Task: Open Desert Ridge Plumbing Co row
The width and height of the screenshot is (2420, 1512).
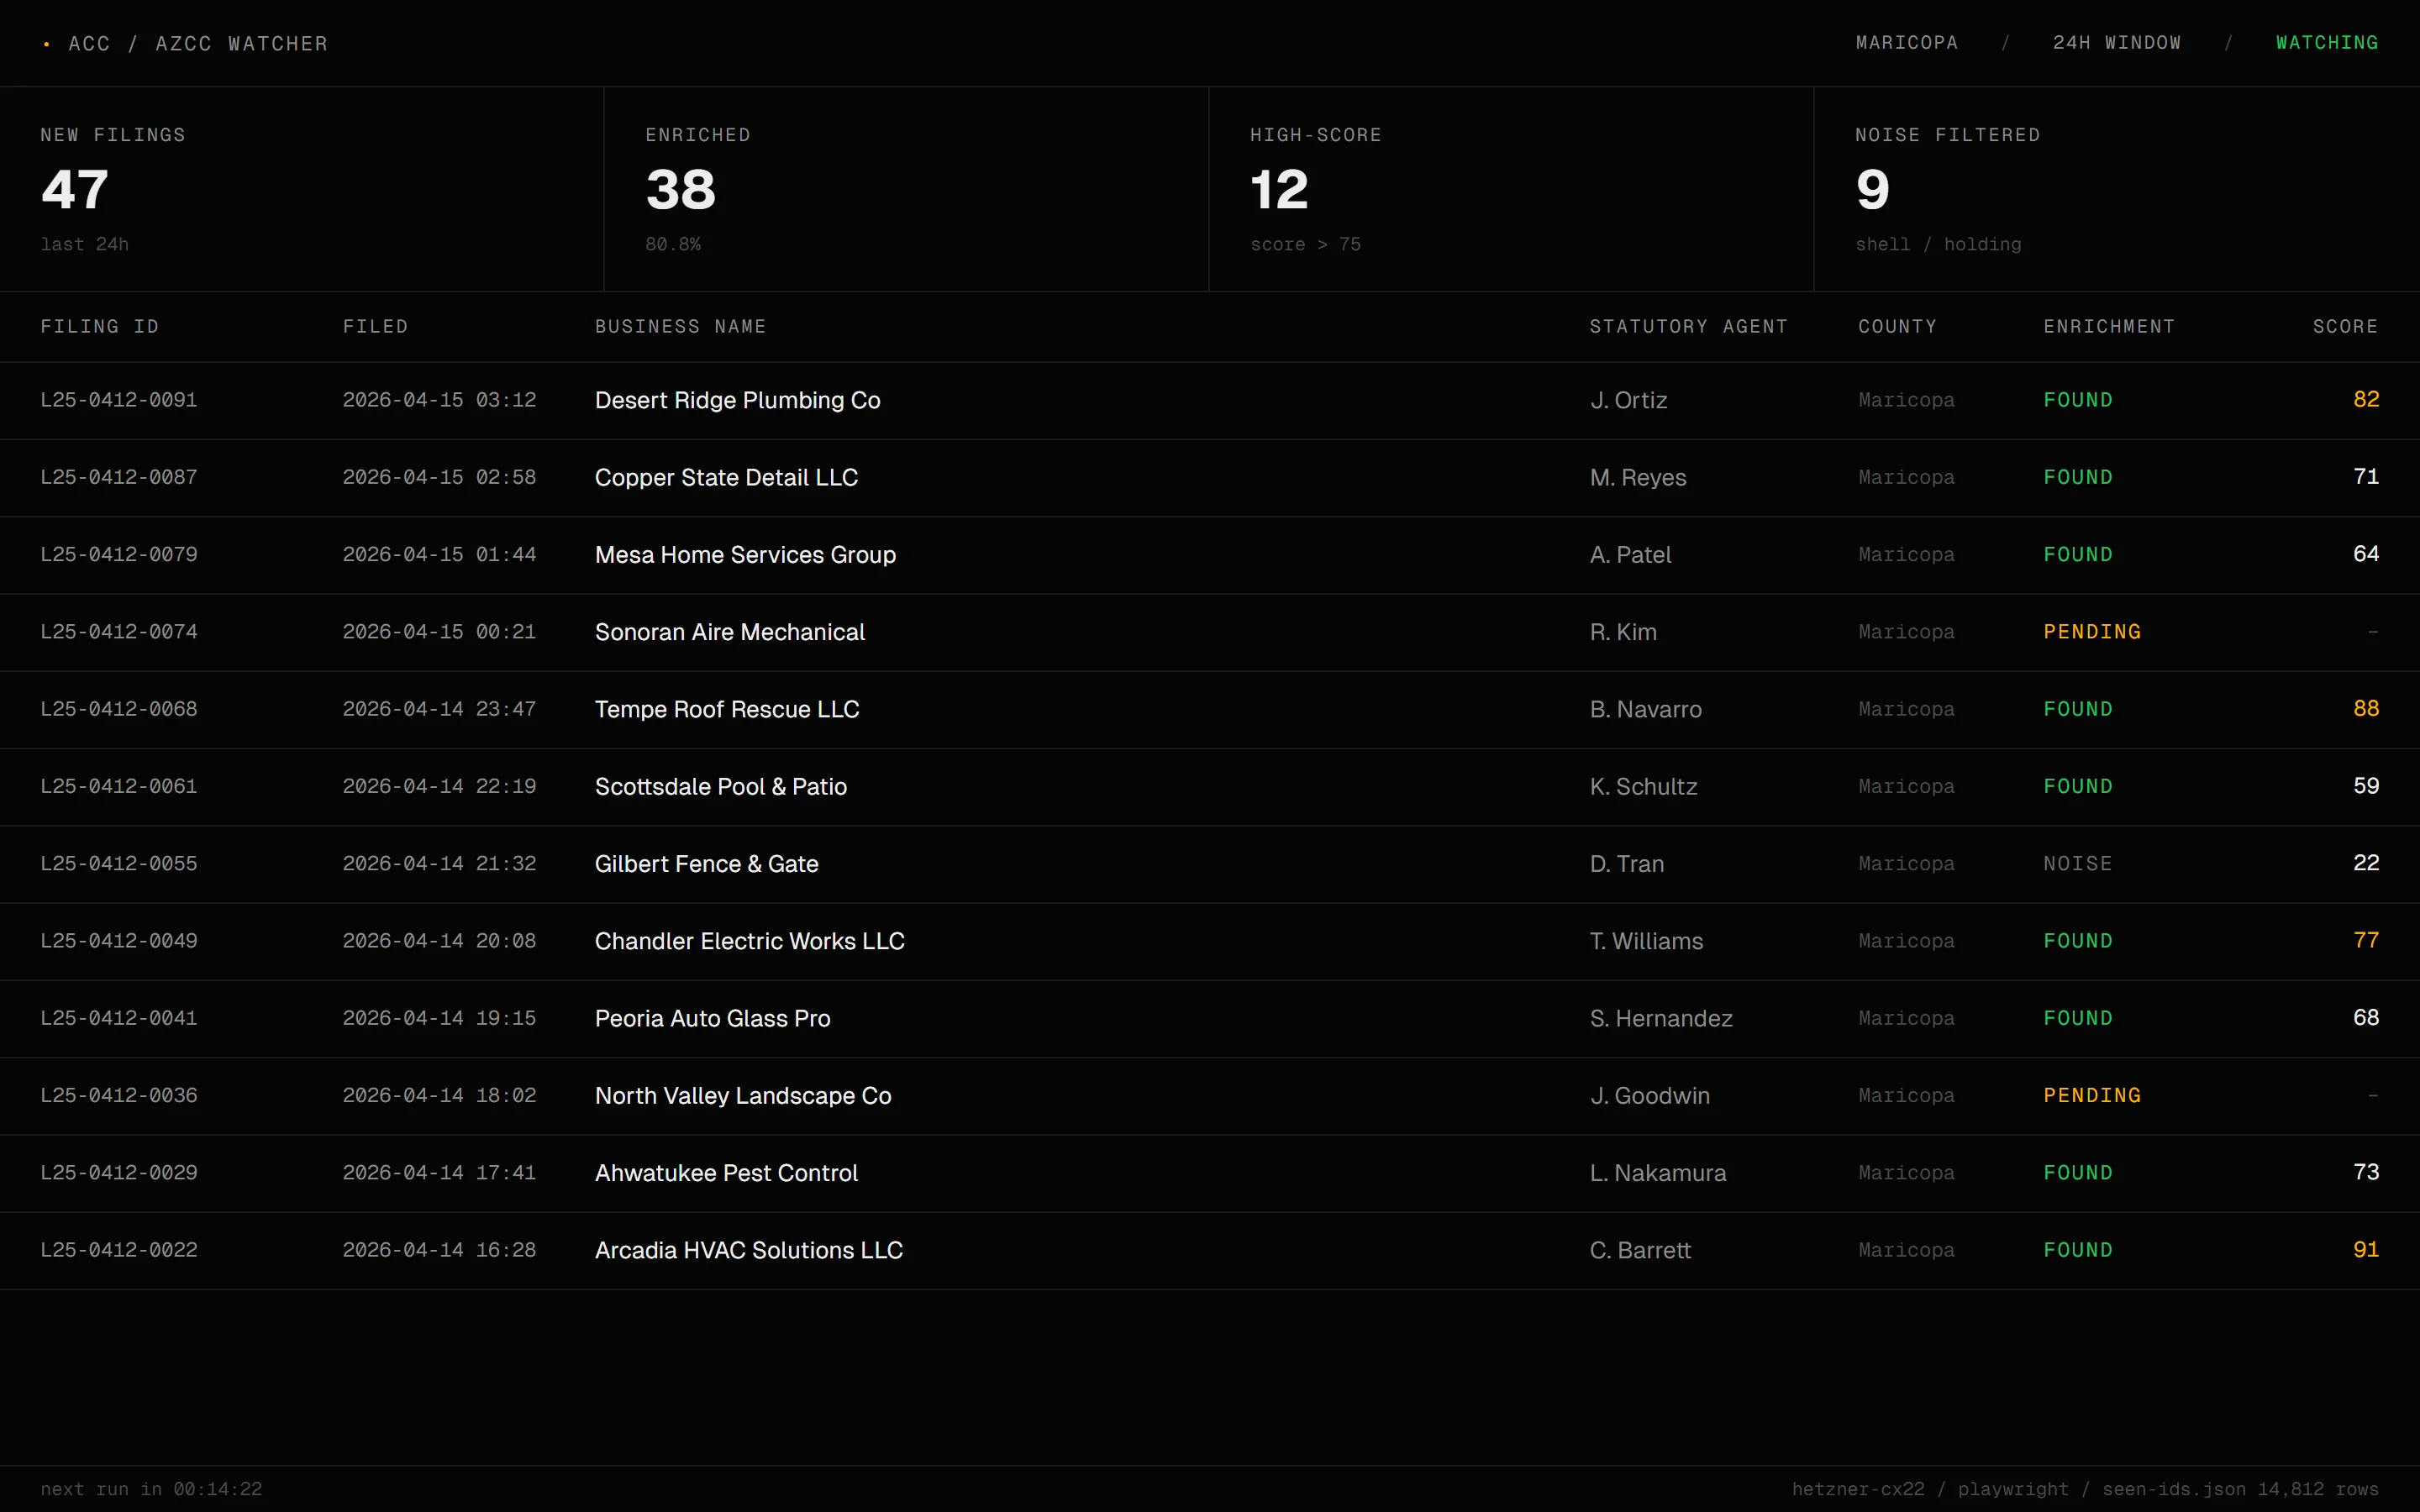Action: pyautogui.click(x=737, y=400)
